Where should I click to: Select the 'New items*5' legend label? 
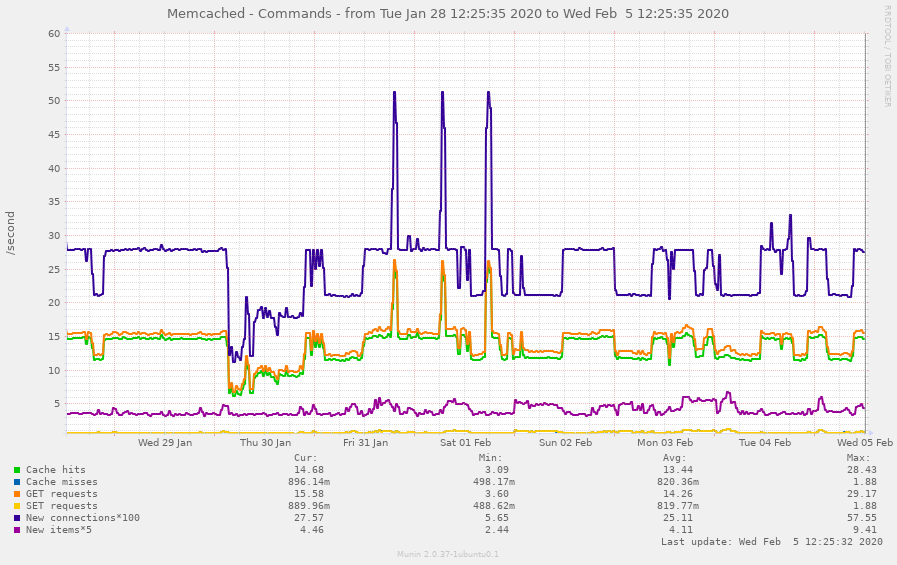[58, 530]
